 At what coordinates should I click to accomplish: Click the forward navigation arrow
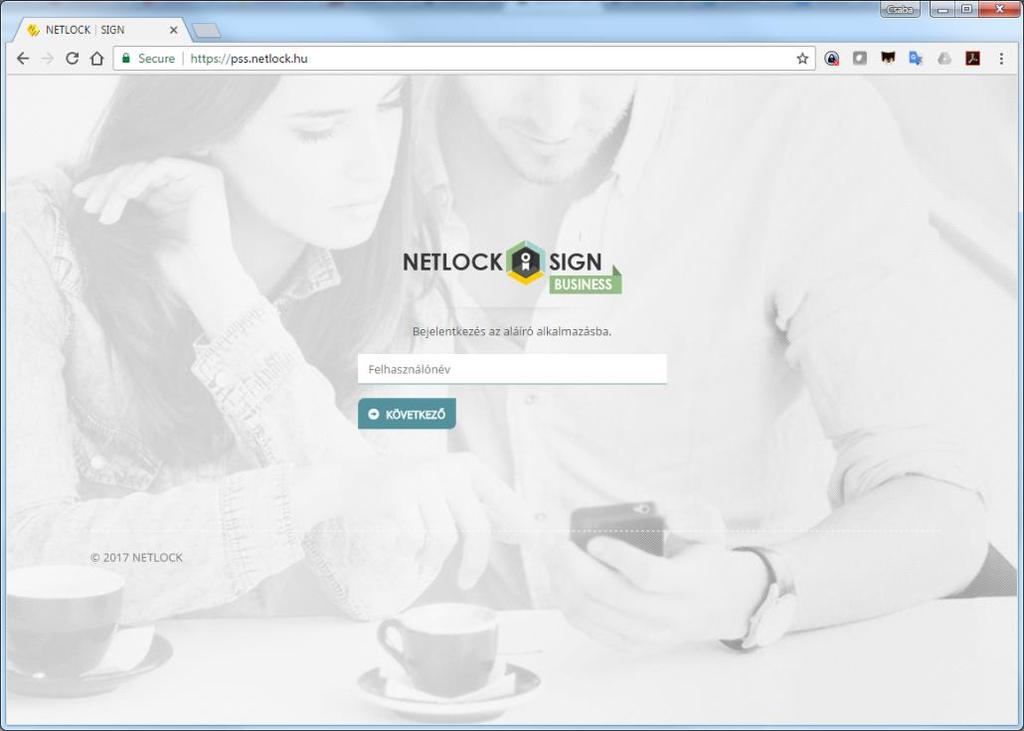[47, 58]
